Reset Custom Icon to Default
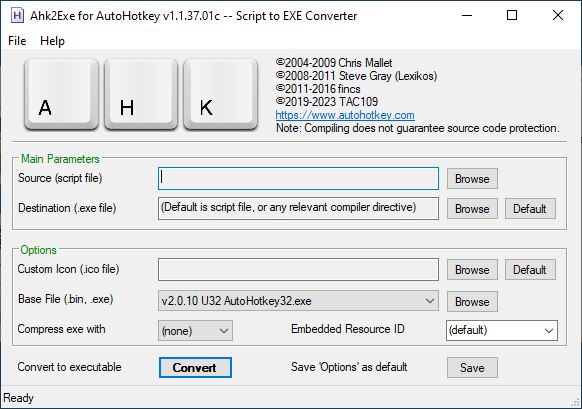 (530, 270)
